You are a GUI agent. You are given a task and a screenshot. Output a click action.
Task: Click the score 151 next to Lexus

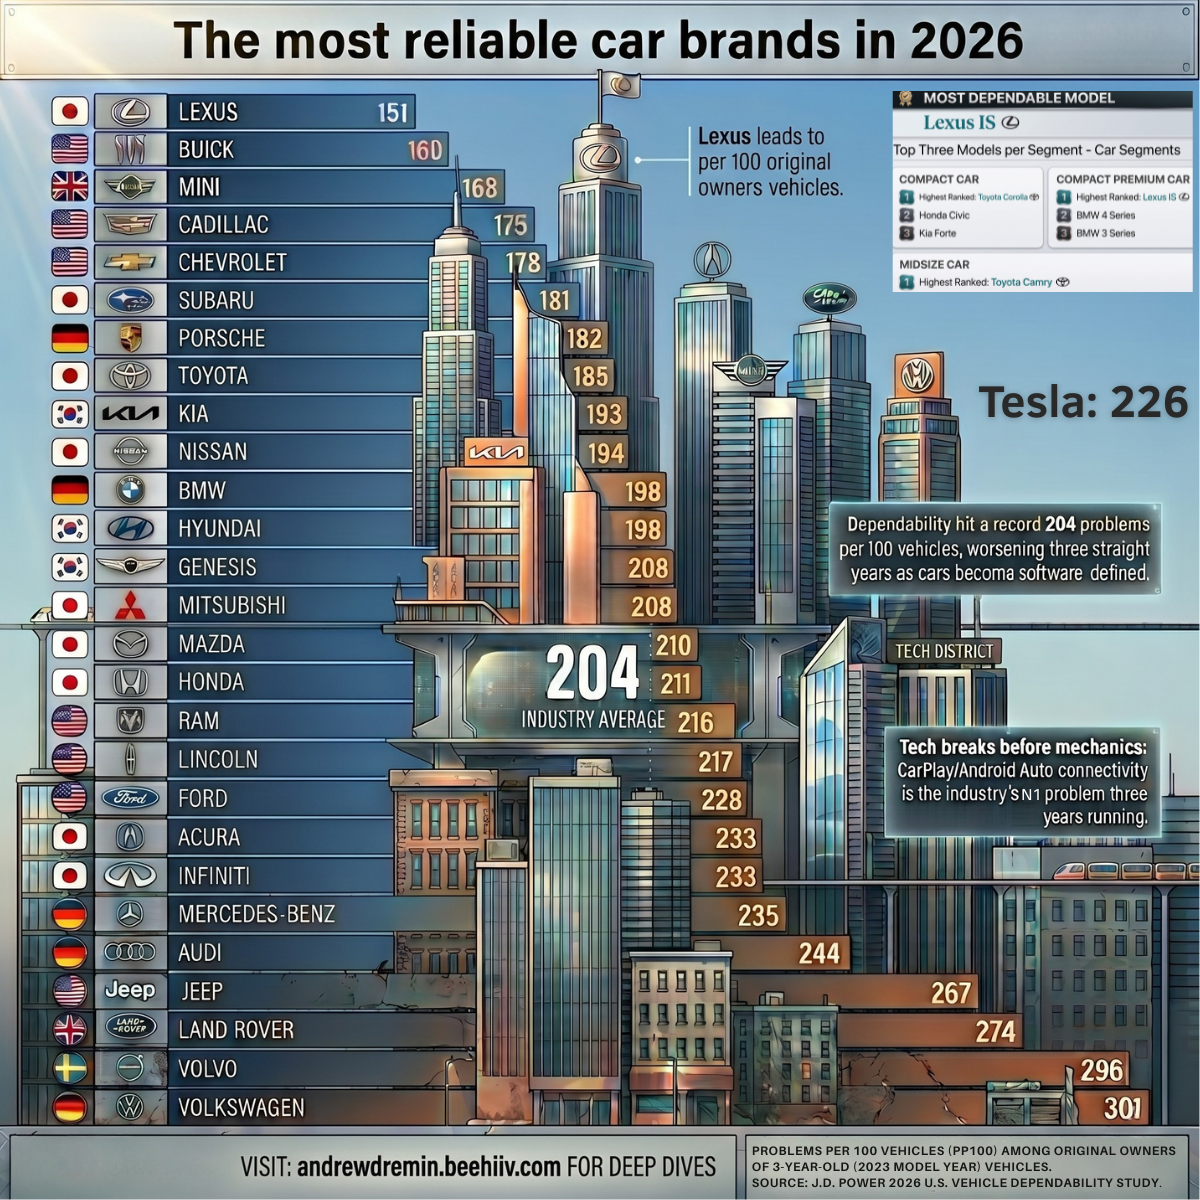[393, 112]
